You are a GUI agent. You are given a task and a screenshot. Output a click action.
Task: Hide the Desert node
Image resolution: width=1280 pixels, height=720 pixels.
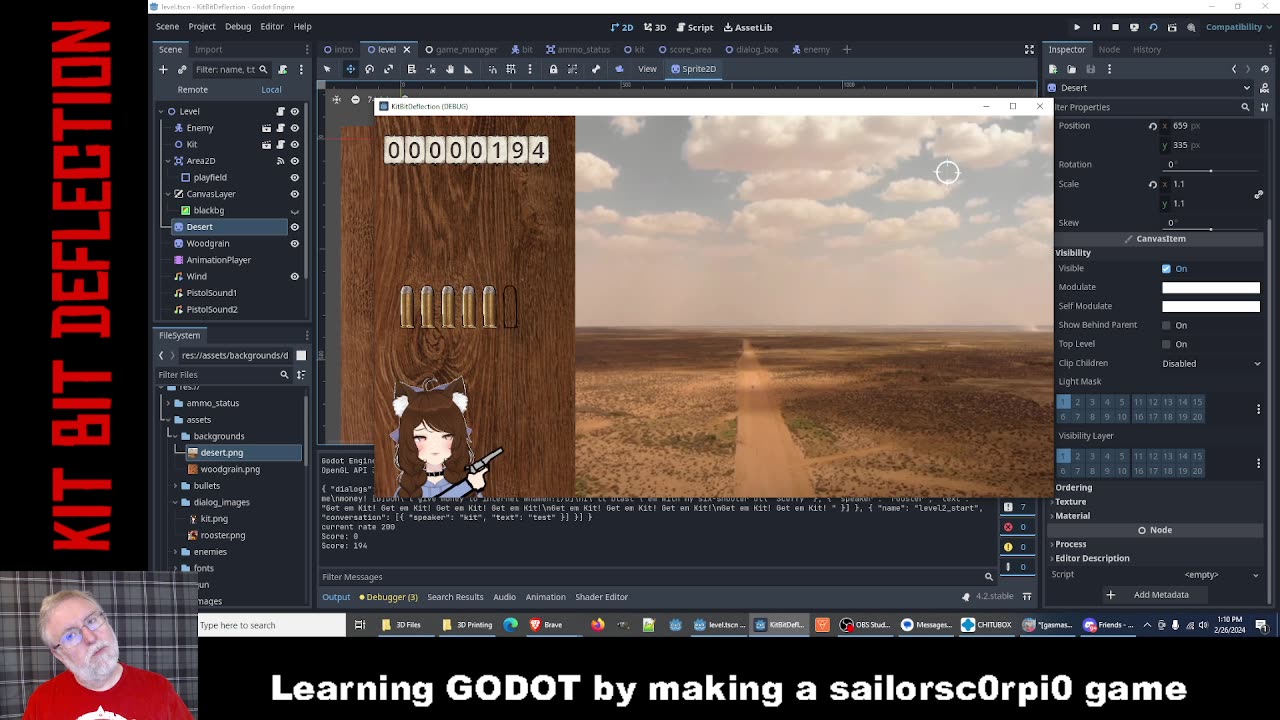[x=294, y=227]
